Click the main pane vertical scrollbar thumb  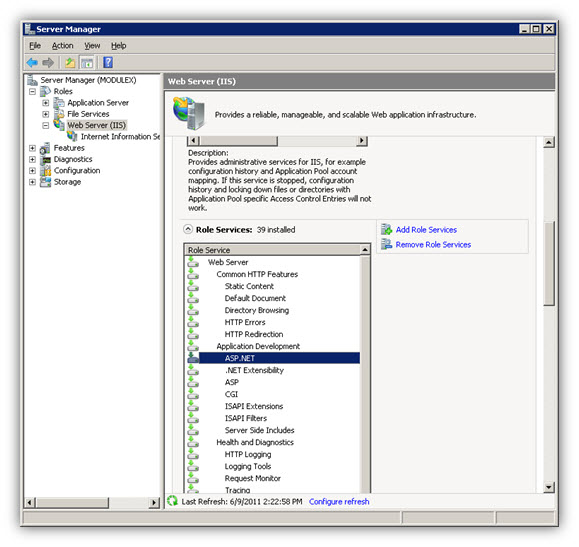[549, 263]
